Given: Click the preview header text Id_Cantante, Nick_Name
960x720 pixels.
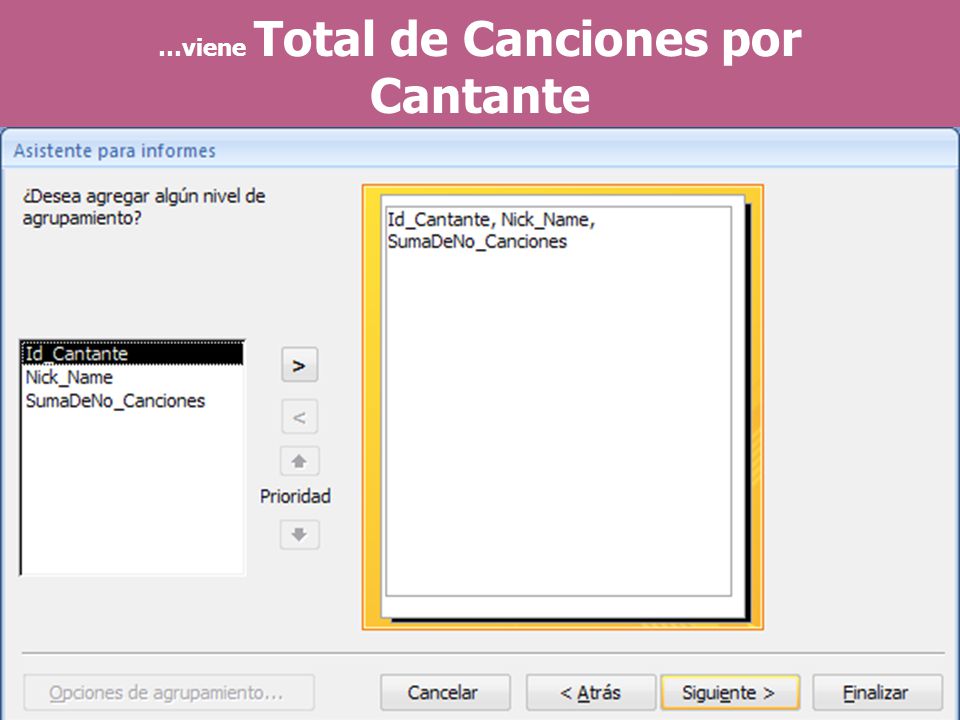Looking at the screenshot, I should (x=491, y=220).
